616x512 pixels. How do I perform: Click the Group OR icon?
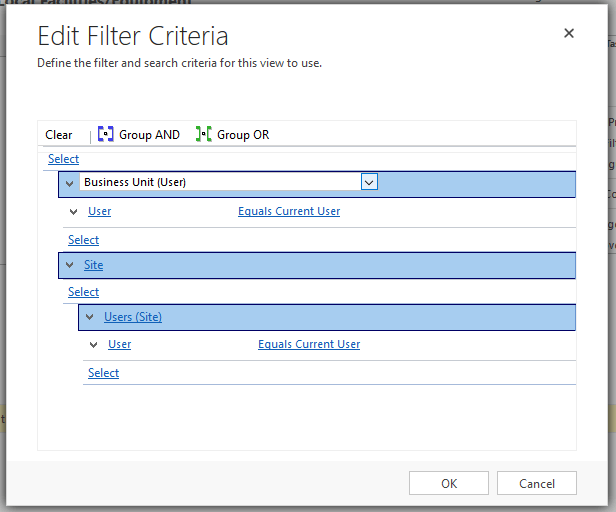pos(204,135)
